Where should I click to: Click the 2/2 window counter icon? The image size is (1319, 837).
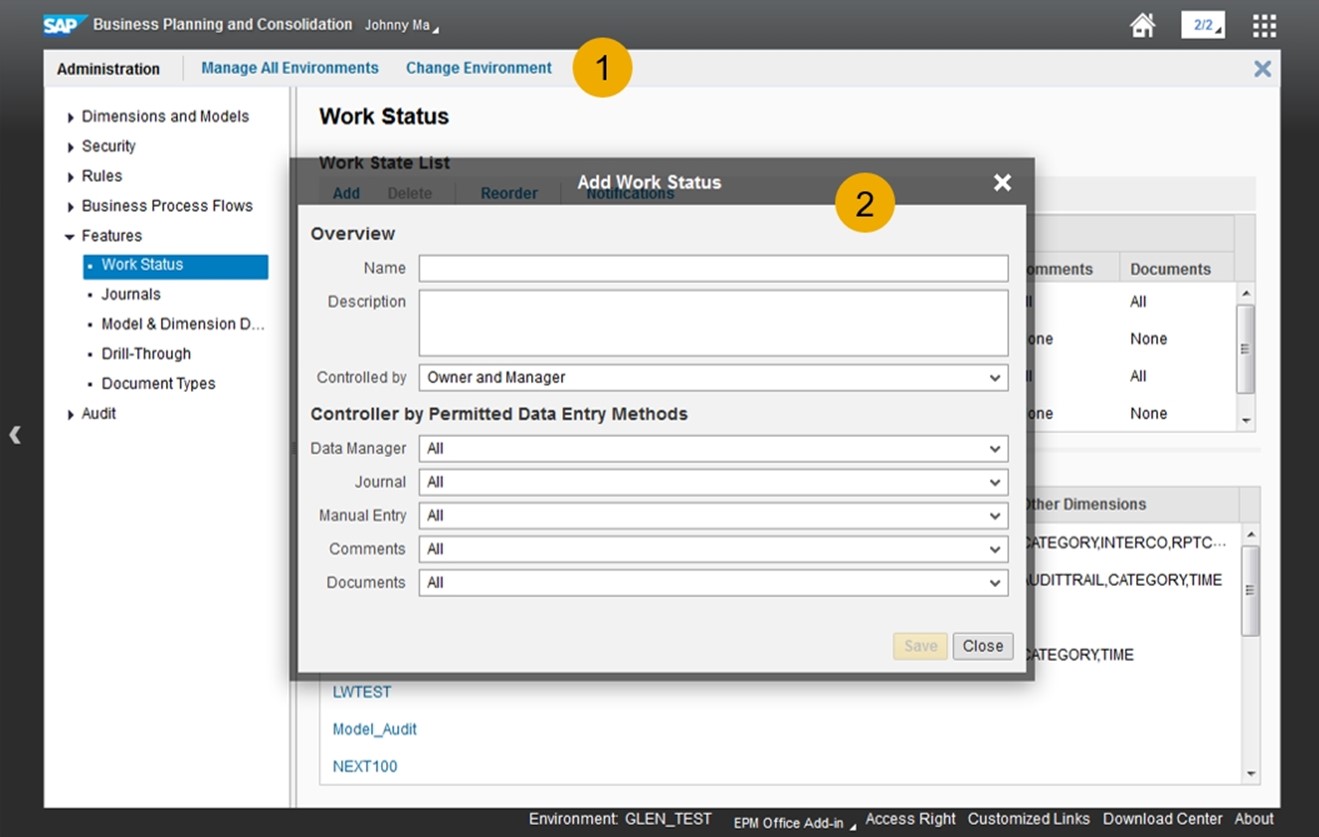(1202, 25)
